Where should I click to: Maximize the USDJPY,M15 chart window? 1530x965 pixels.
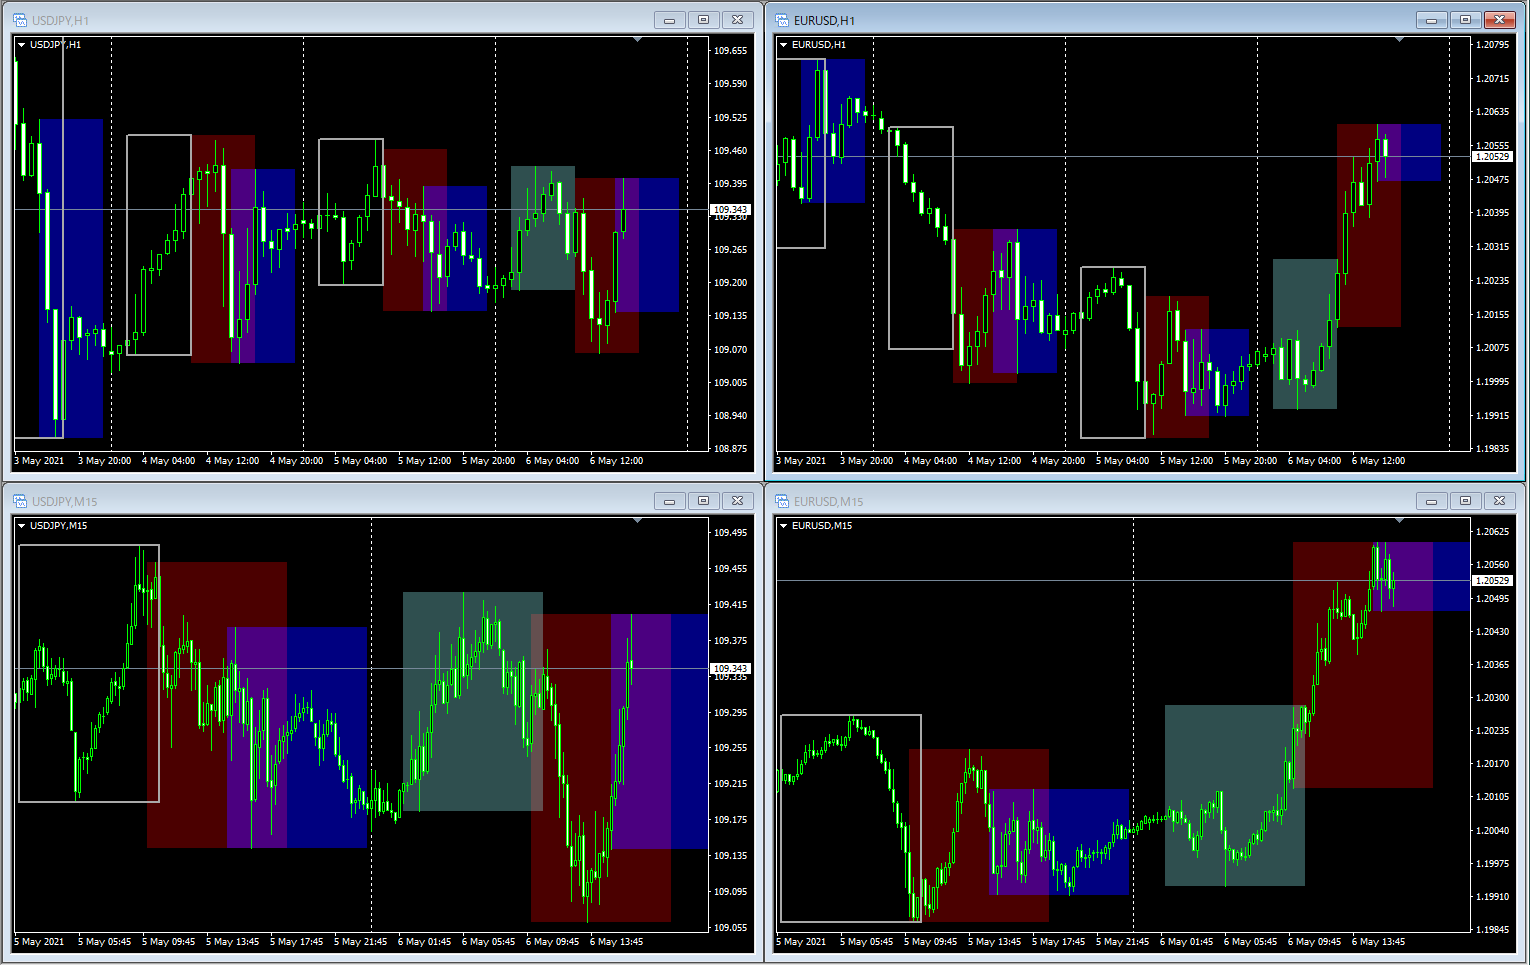703,501
